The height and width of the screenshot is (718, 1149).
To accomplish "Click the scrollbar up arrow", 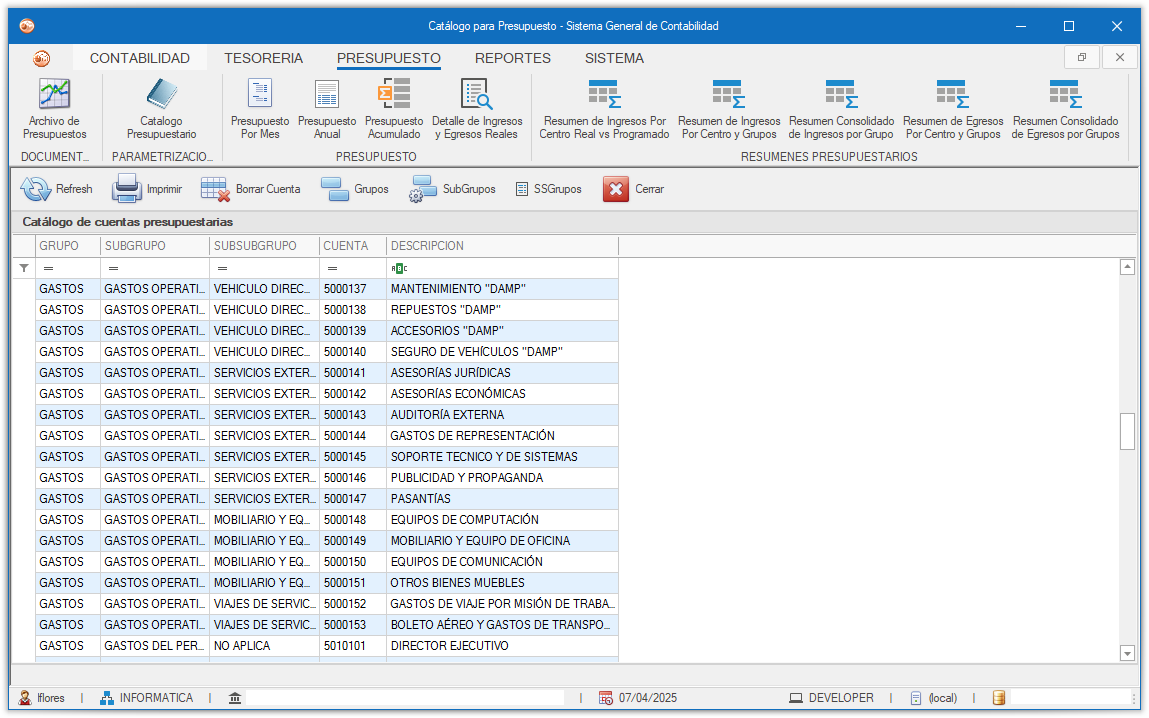I will point(1128,267).
